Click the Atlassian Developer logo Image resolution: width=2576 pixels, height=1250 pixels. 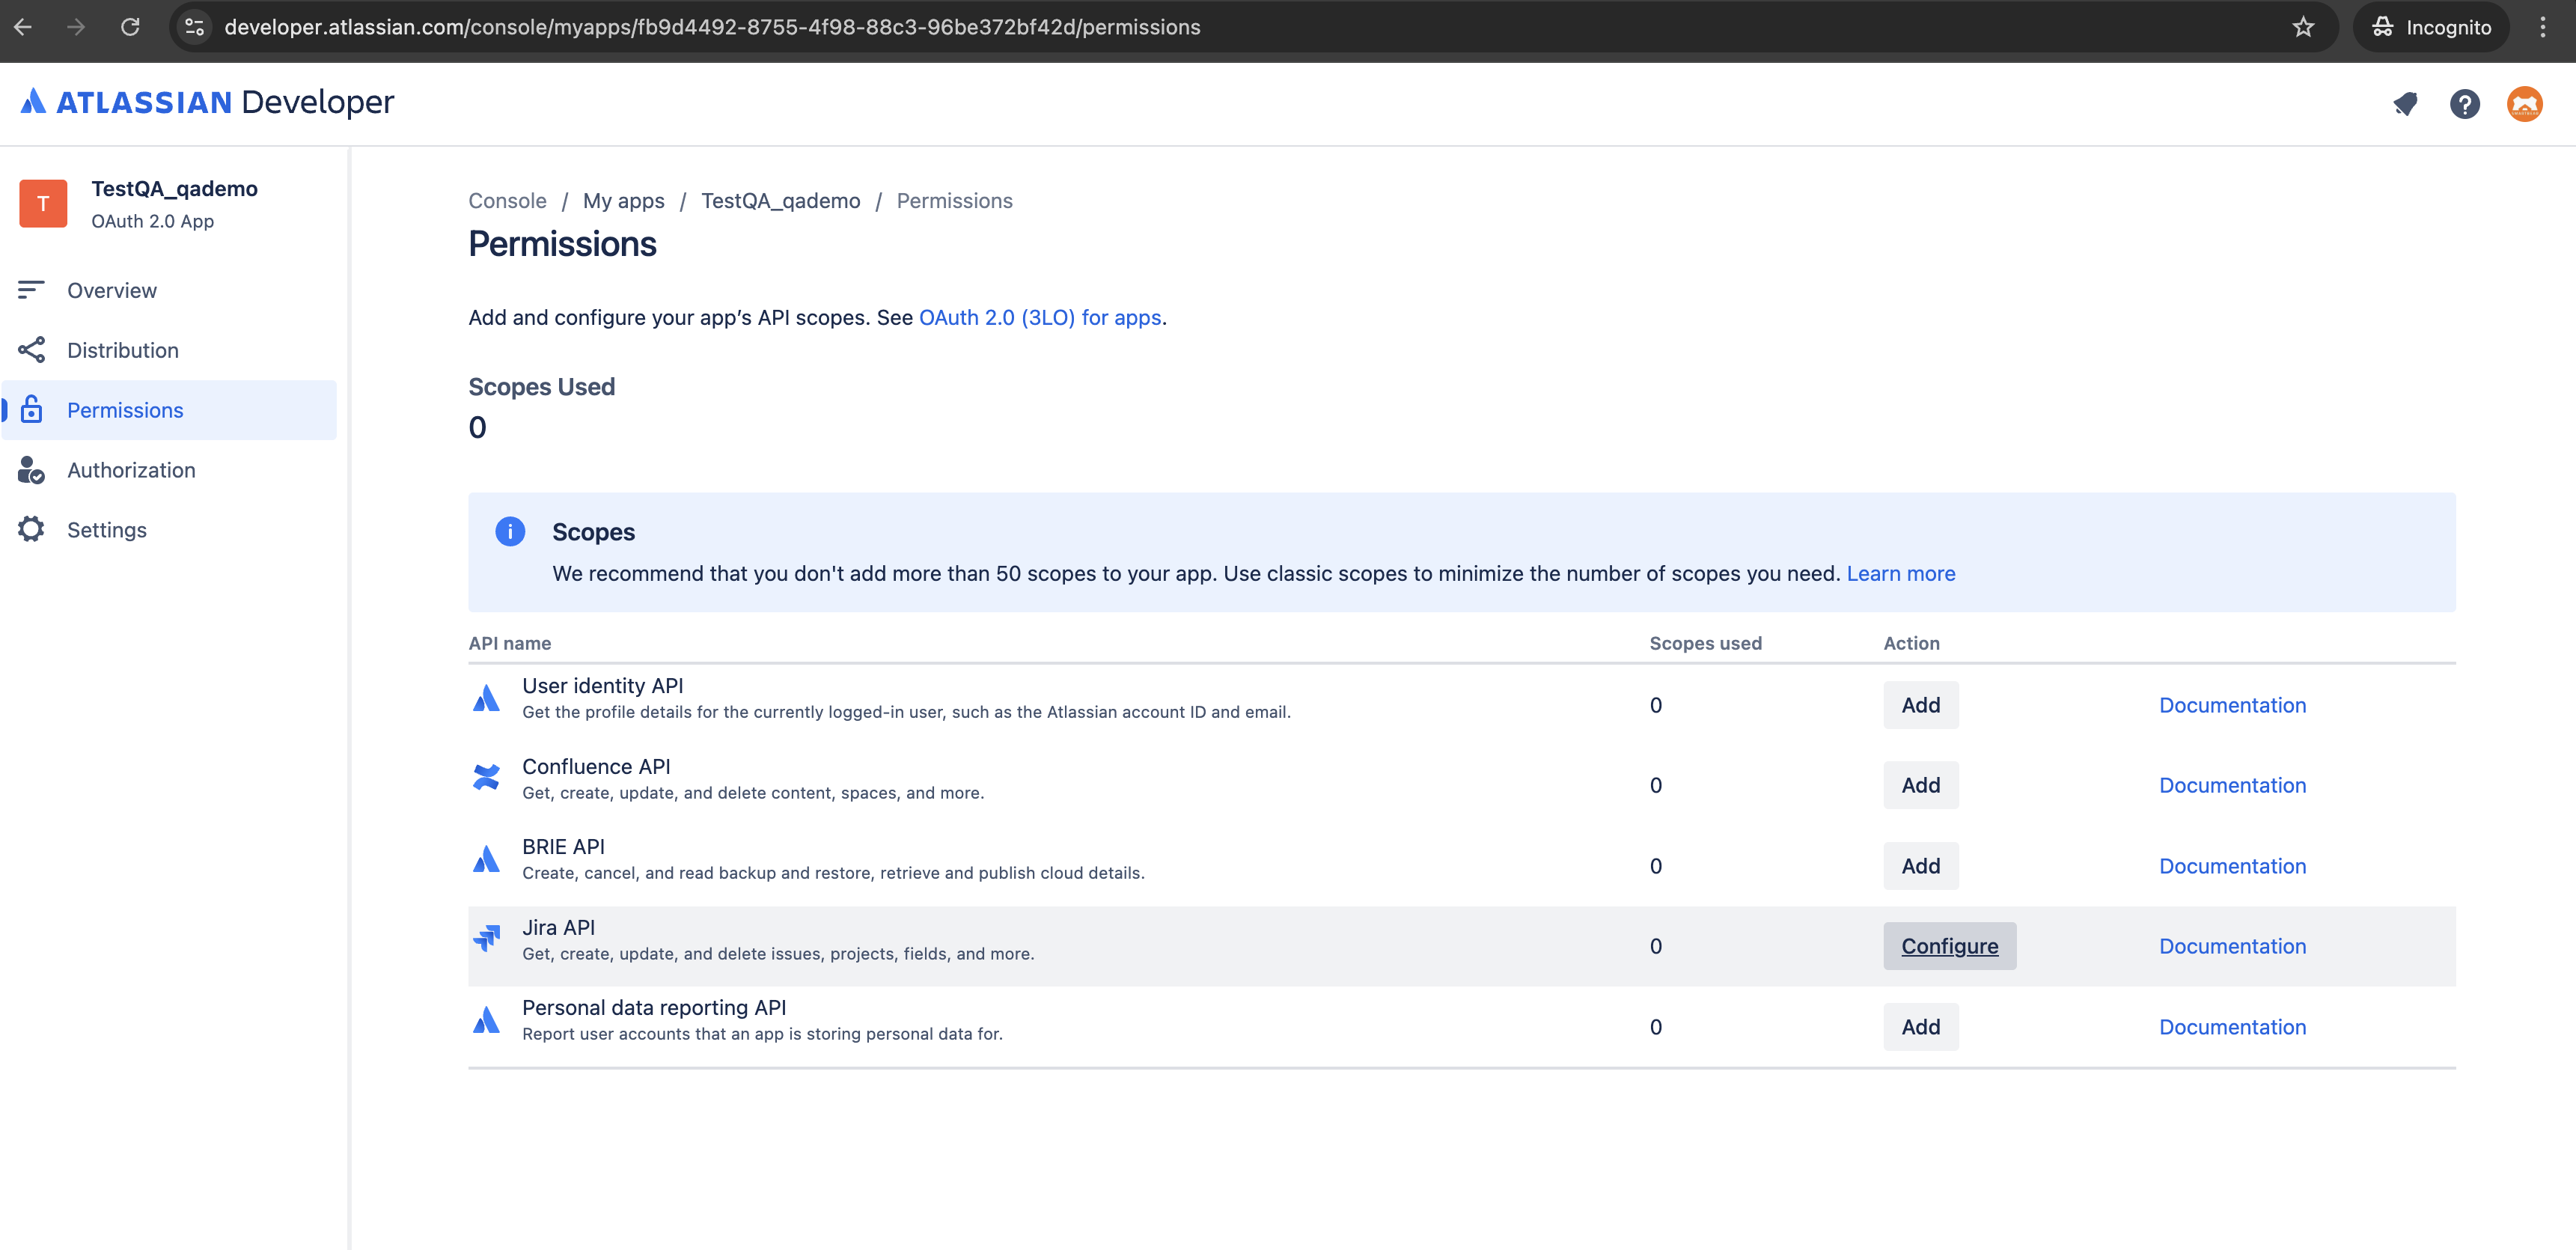point(207,102)
